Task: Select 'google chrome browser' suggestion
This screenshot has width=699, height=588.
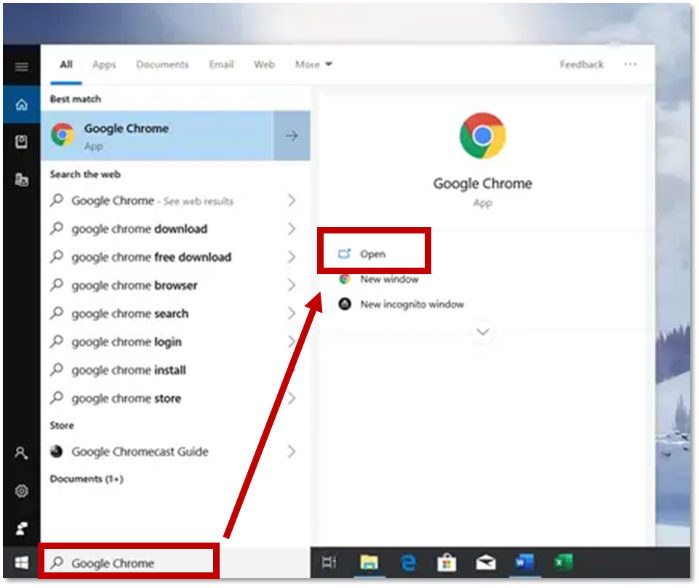Action: (x=134, y=285)
